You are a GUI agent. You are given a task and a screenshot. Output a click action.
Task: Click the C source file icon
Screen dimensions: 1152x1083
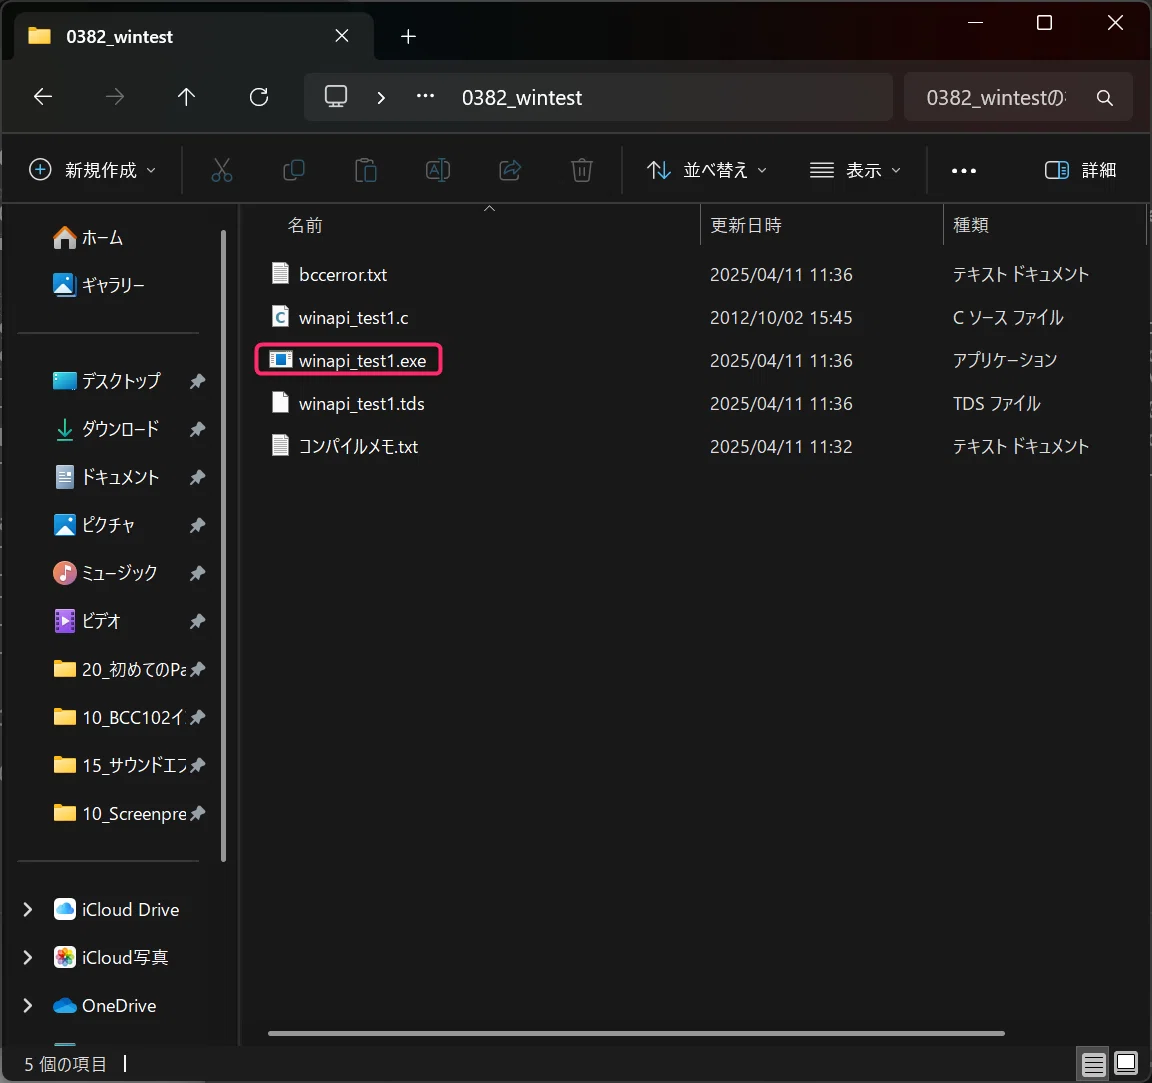click(x=280, y=317)
